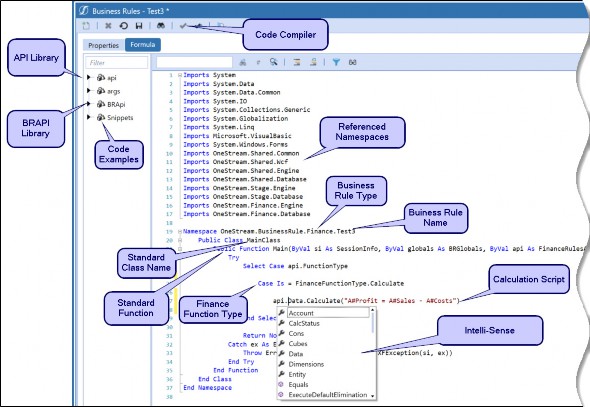The height and width of the screenshot is (407, 590).
Task: Click the Delete X toolbar icon
Action: (108, 26)
